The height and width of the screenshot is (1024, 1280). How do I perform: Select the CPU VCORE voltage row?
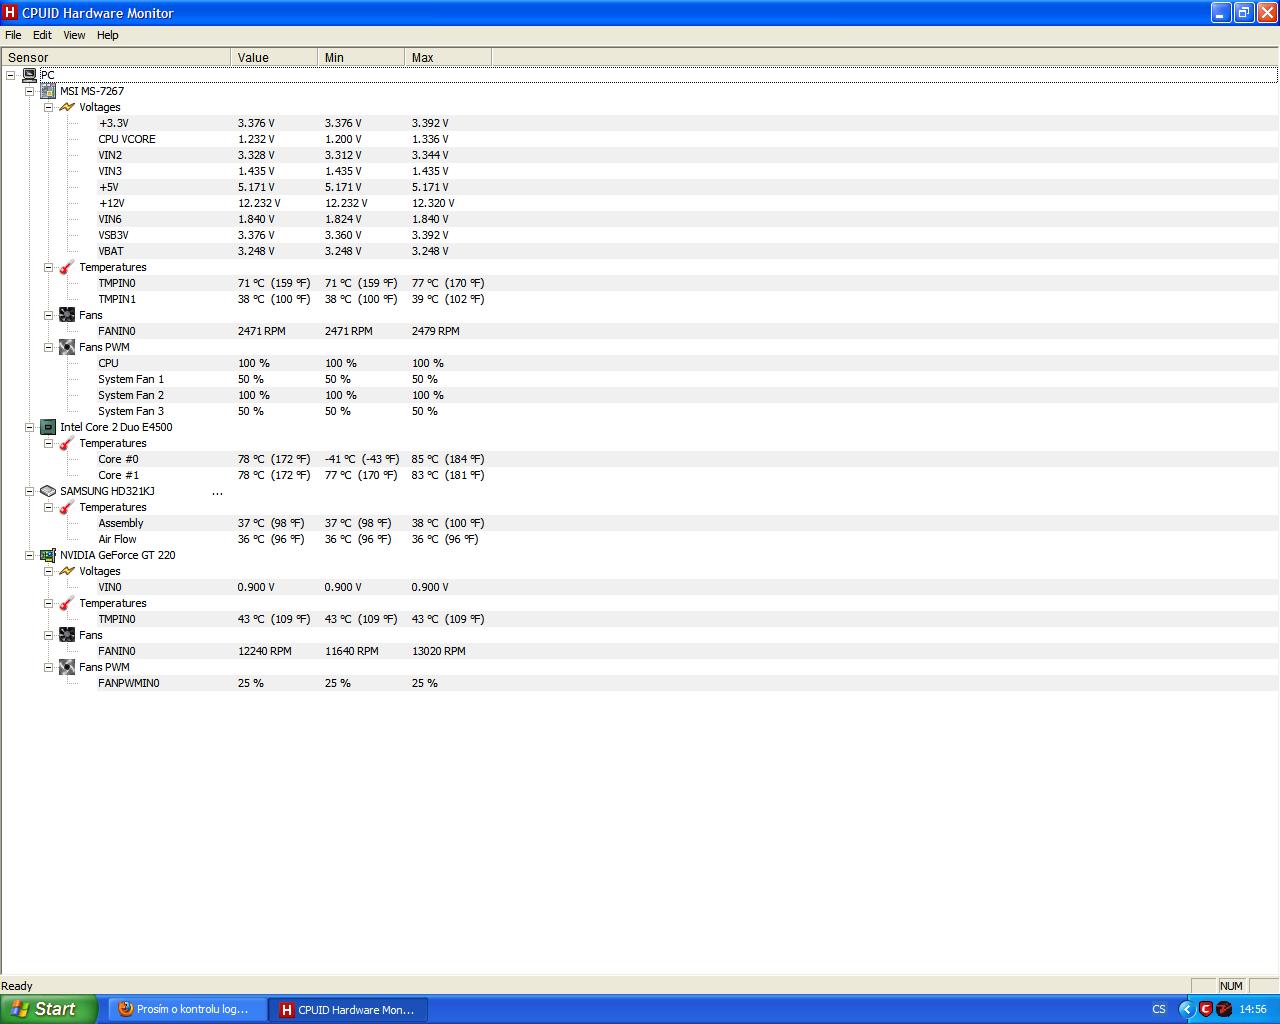click(x=640, y=139)
